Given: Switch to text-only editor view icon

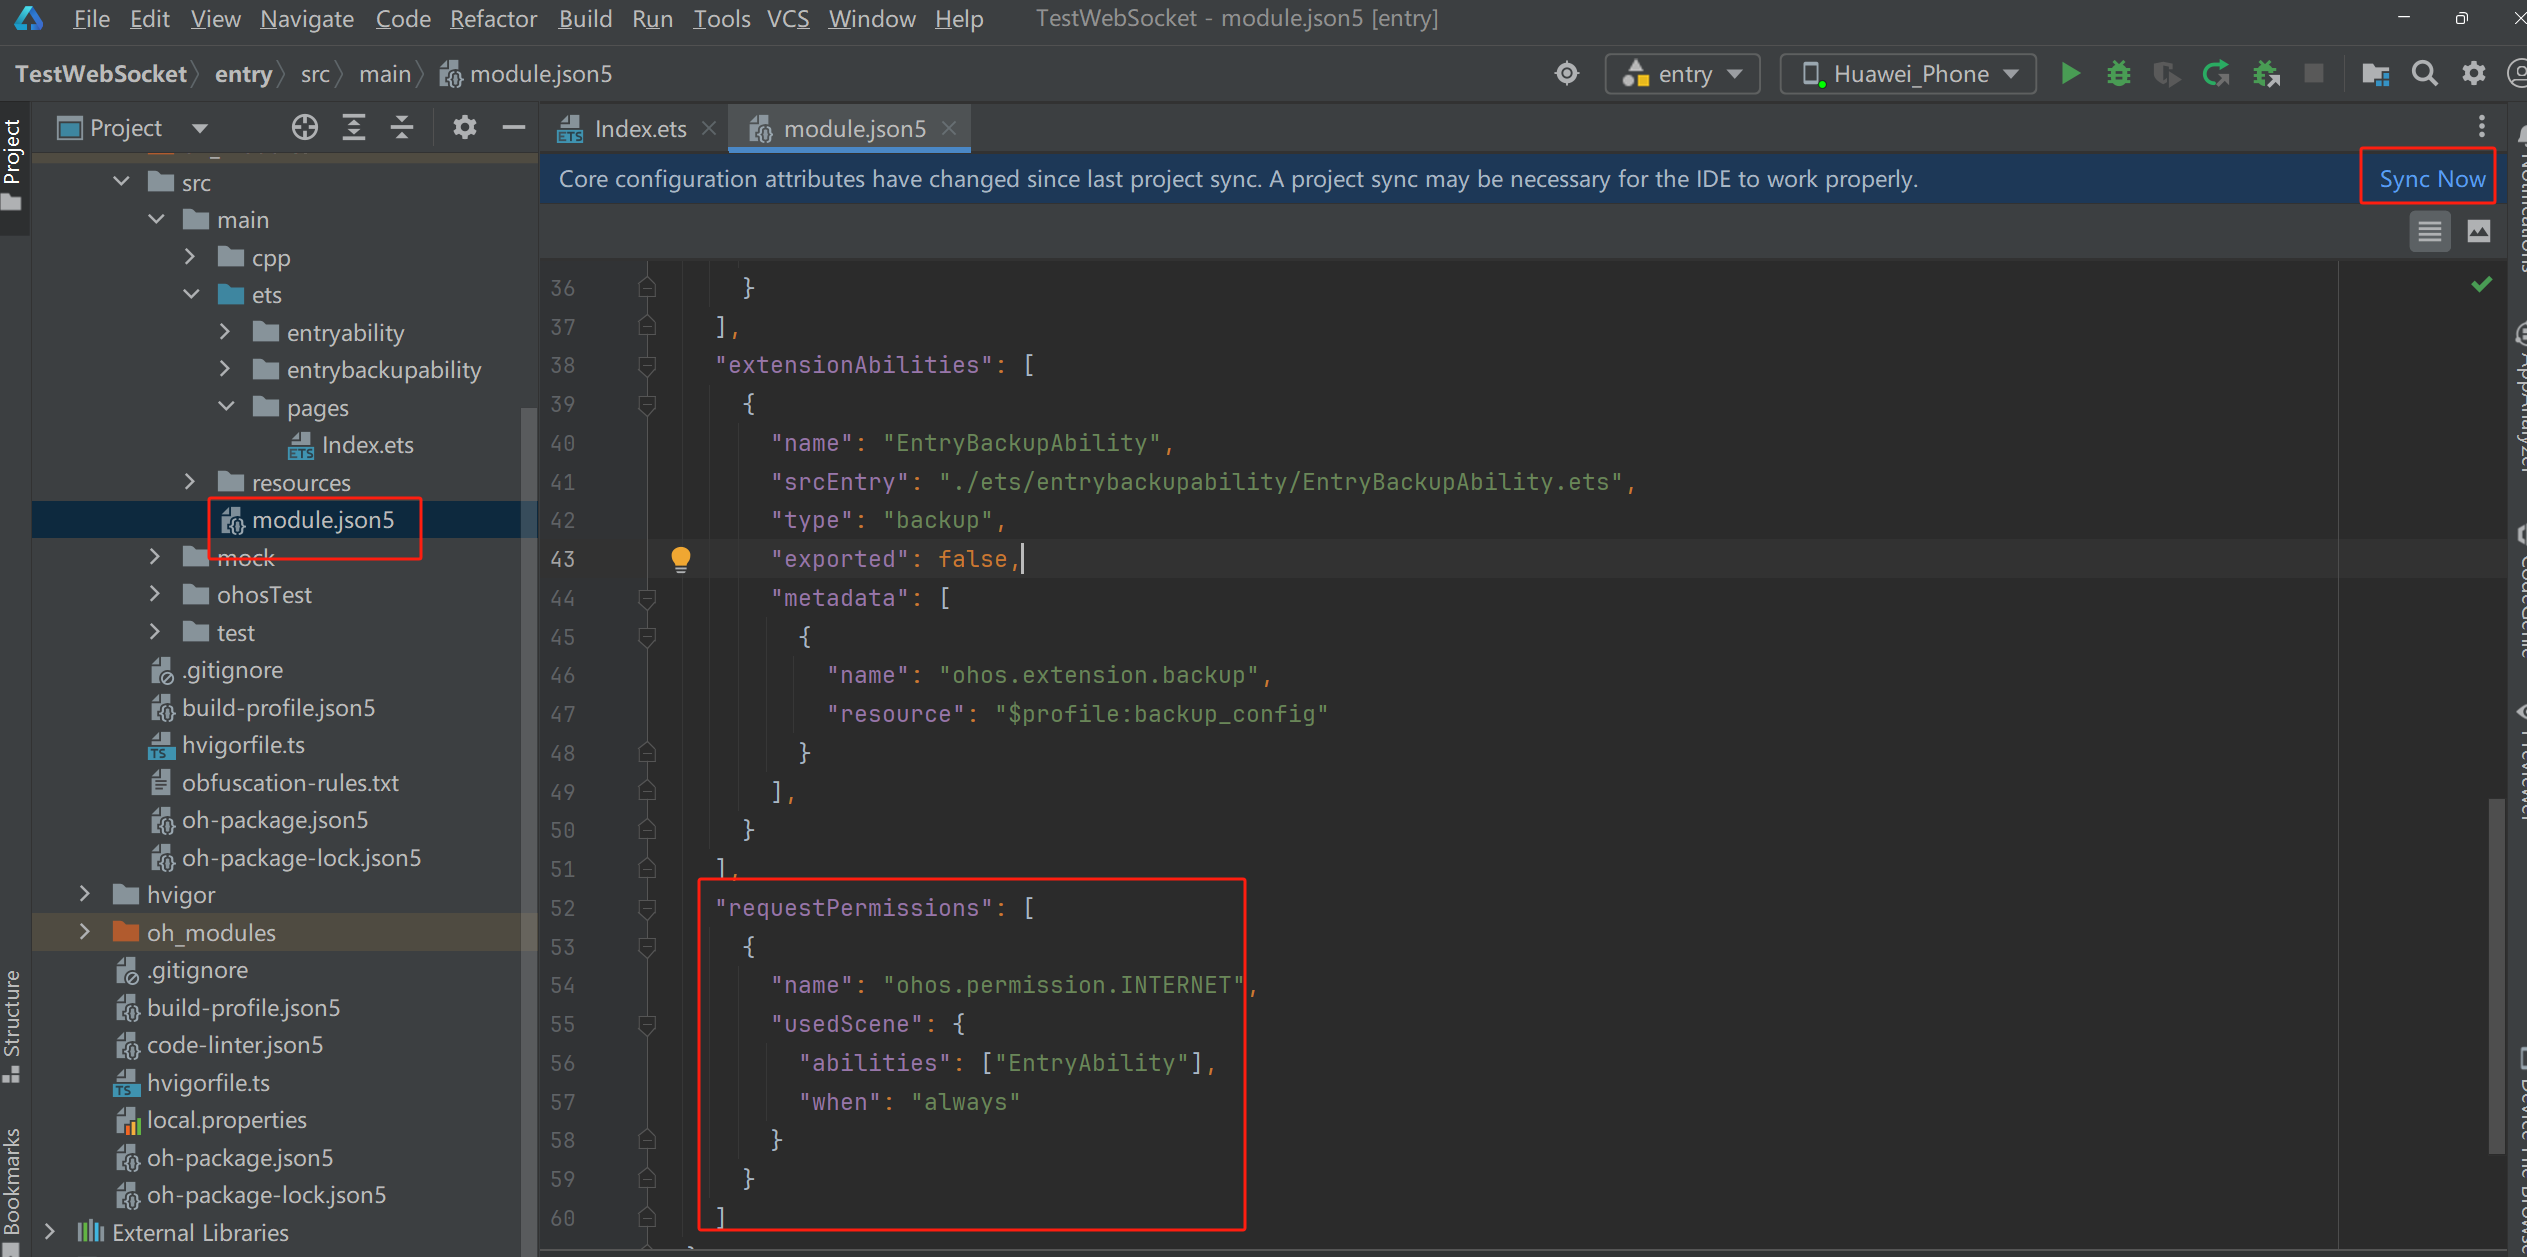Looking at the screenshot, I should click(2429, 232).
